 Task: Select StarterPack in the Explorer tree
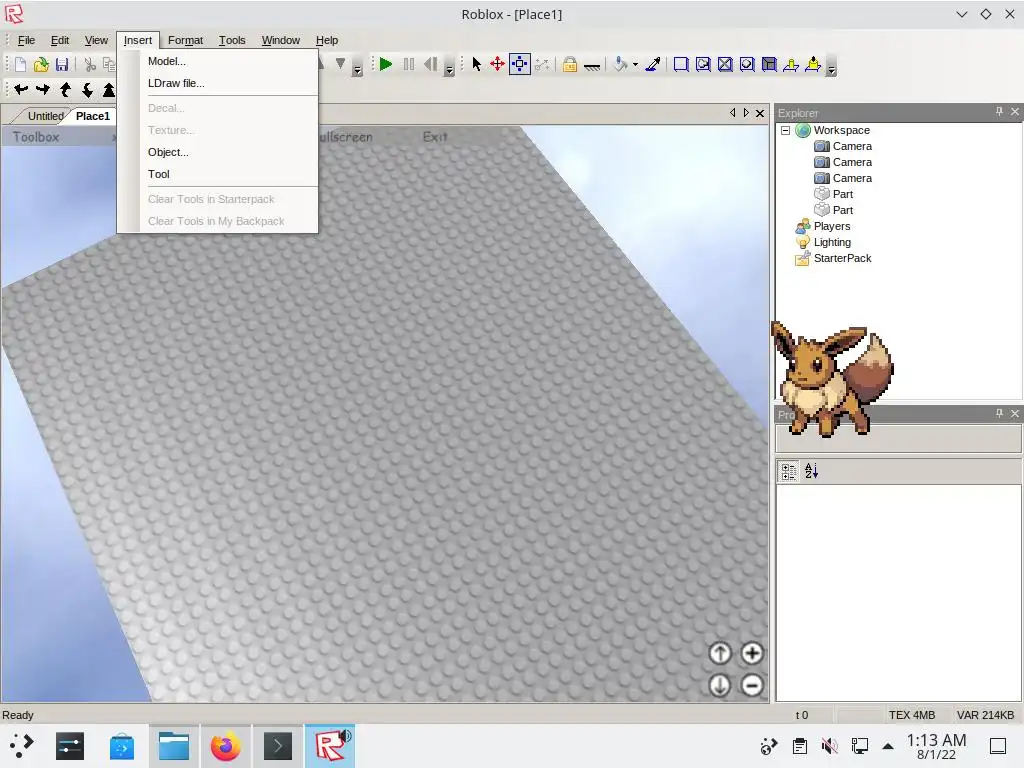coord(842,259)
